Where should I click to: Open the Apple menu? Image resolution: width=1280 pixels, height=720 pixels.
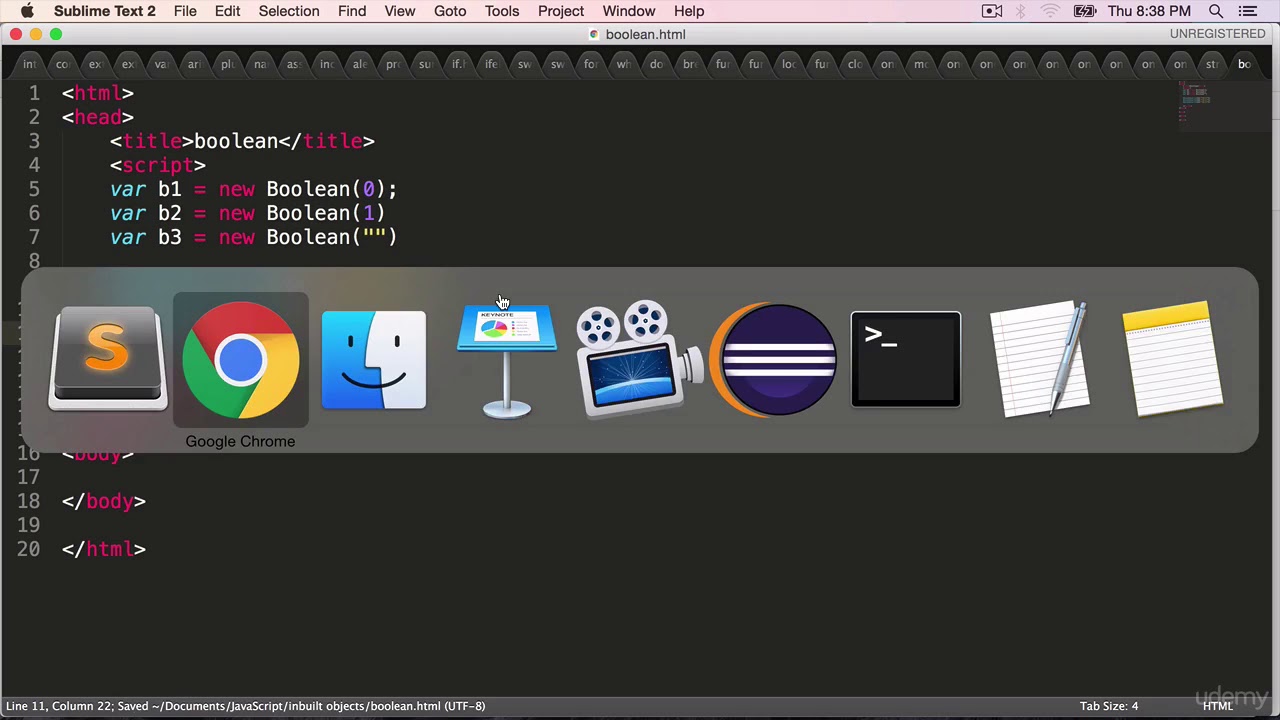click(x=27, y=11)
